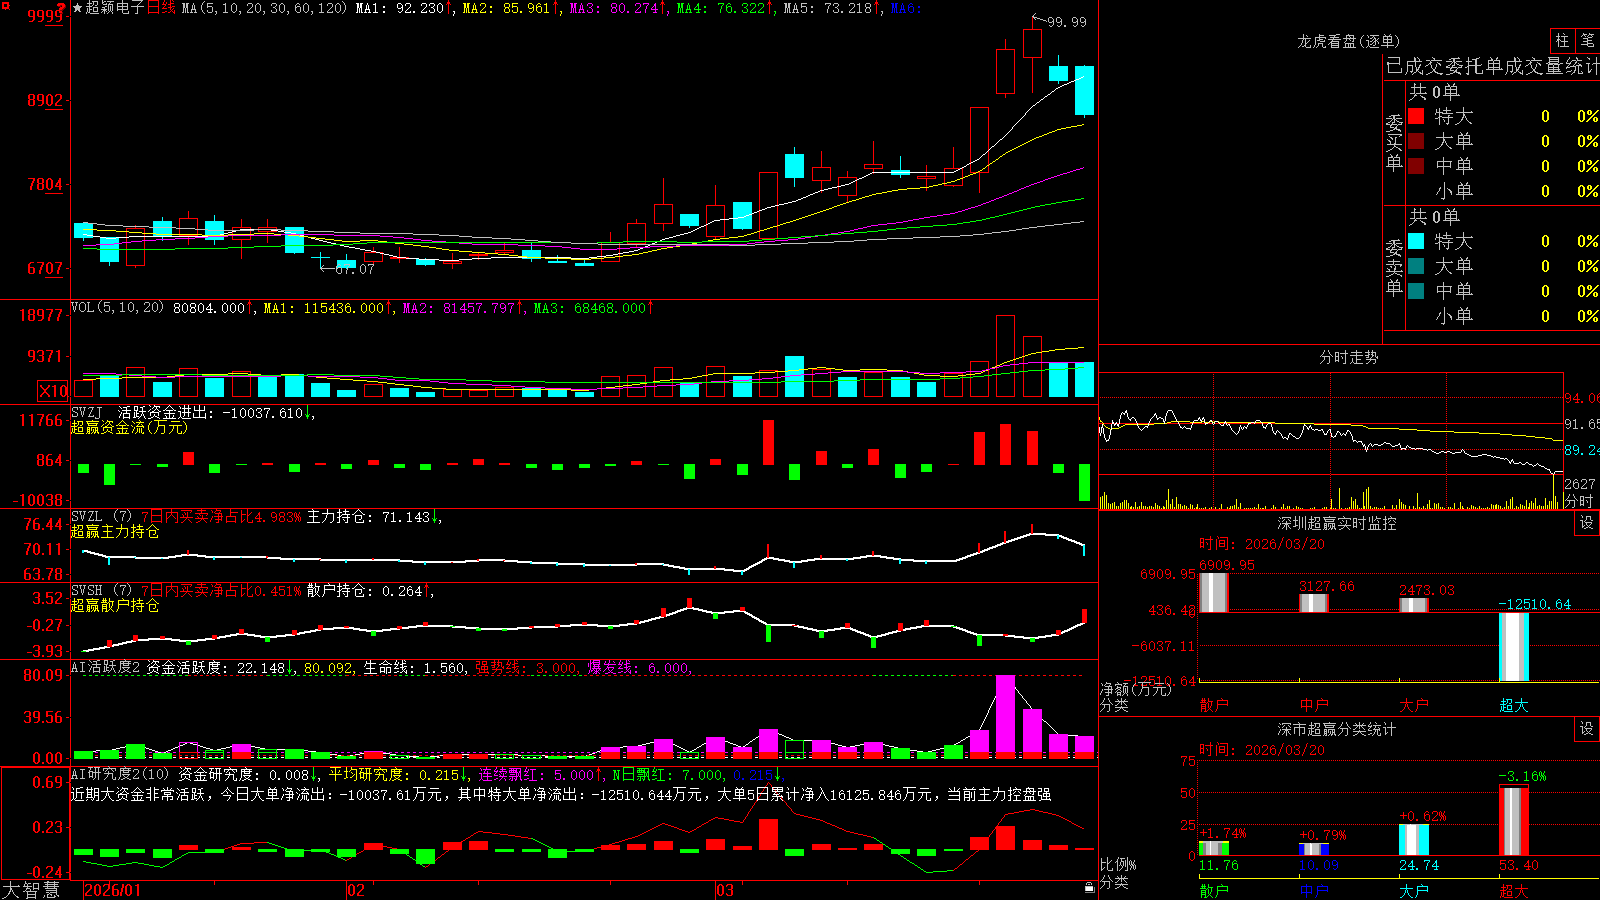The width and height of the screenshot is (1600, 900).
Task: Click the VOL(5,10,20) indicator label
Action: 117,308
